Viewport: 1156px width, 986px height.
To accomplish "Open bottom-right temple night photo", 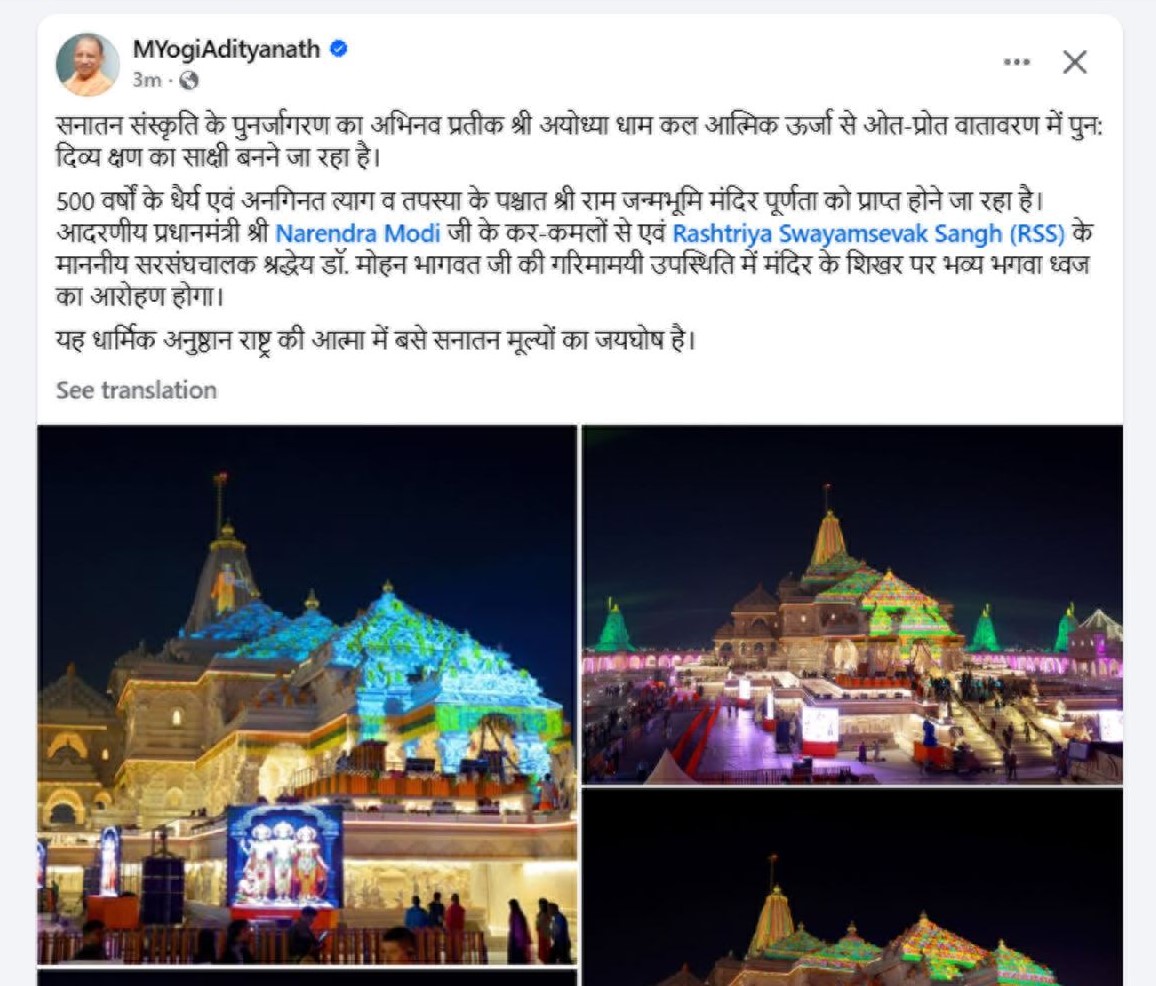I will (852, 887).
